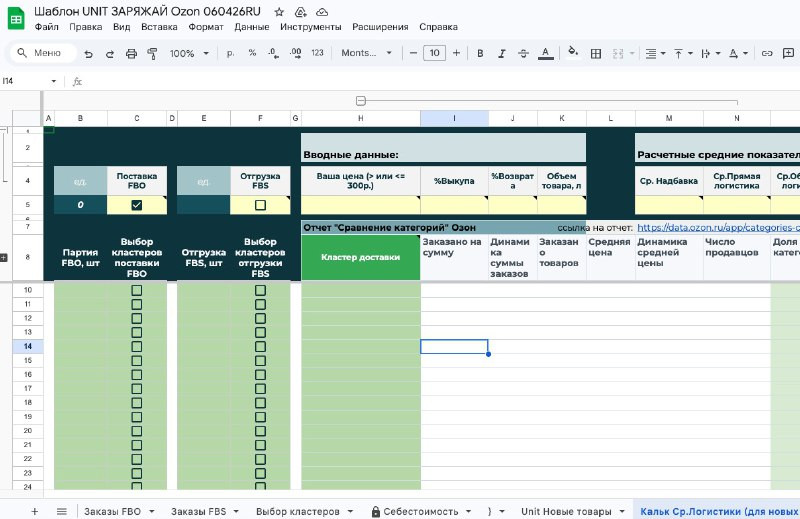
Task: Apply strikethrough formatting
Action: pos(523,53)
